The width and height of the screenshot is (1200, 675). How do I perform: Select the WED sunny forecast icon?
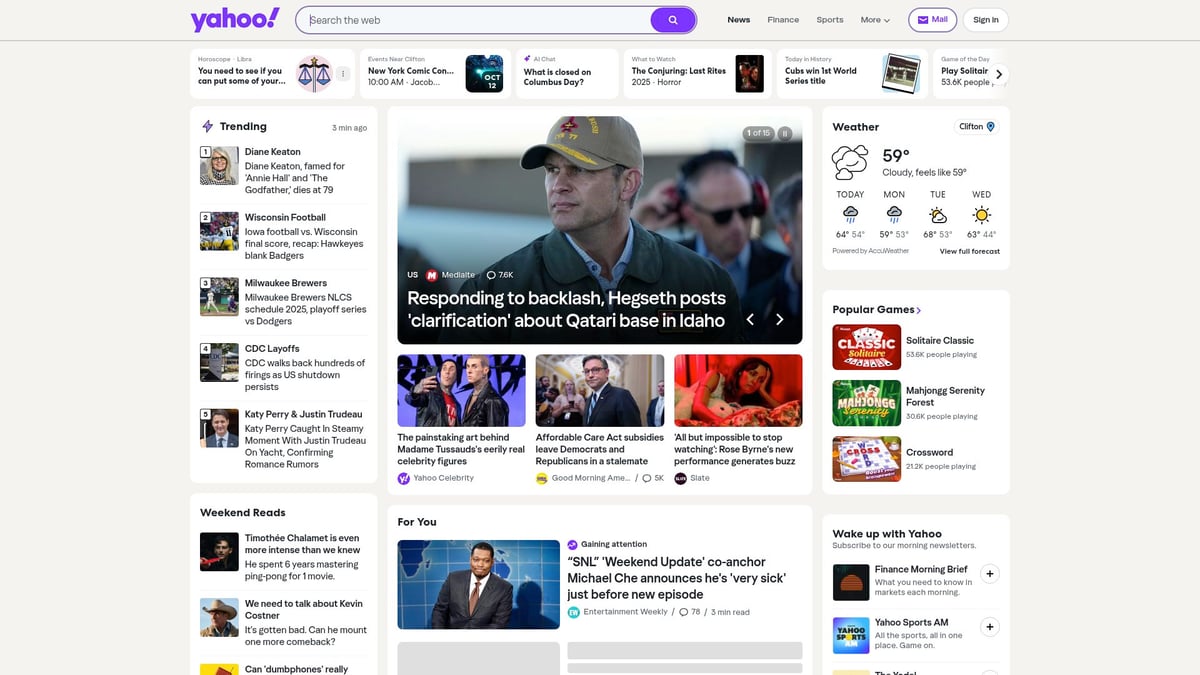982,214
